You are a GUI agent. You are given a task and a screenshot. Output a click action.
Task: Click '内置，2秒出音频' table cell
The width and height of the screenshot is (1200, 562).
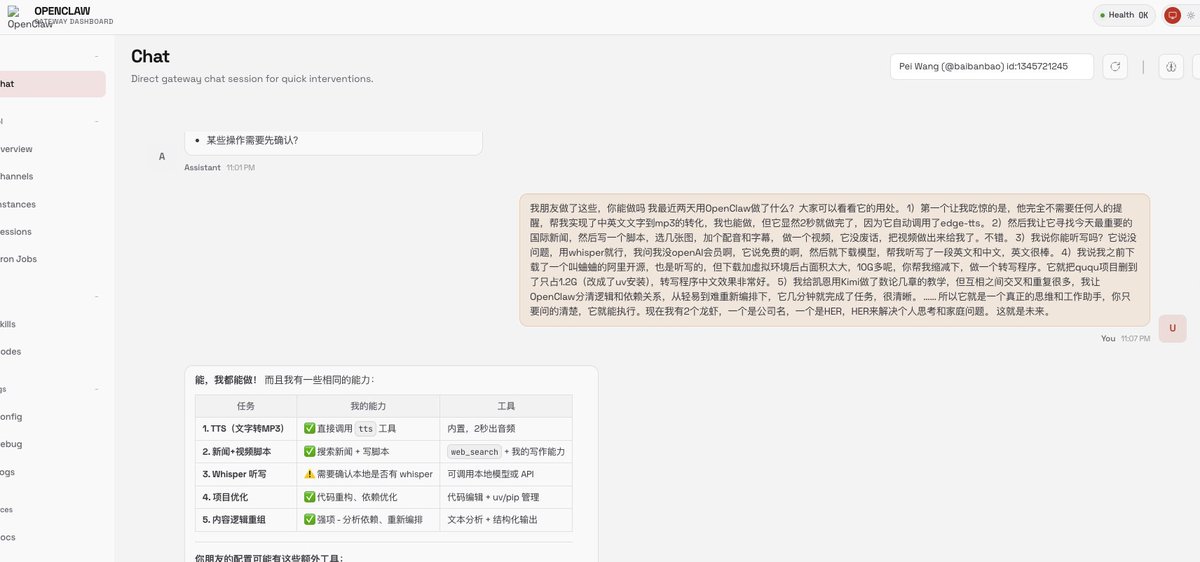(x=506, y=429)
